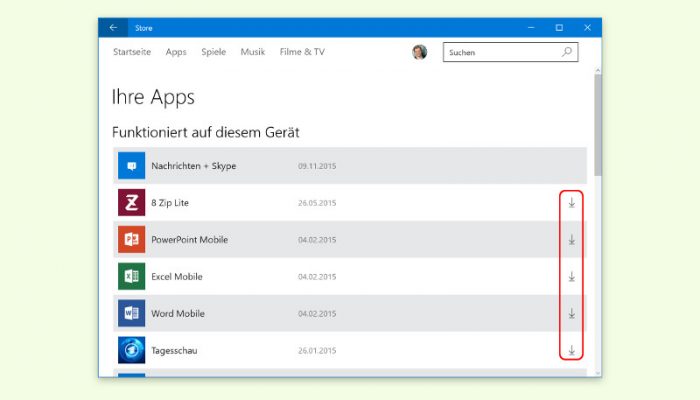This screenshot has width=700, height=400.
Task: Open PowerPoint Mobile app name
Action: pos(190,240)
